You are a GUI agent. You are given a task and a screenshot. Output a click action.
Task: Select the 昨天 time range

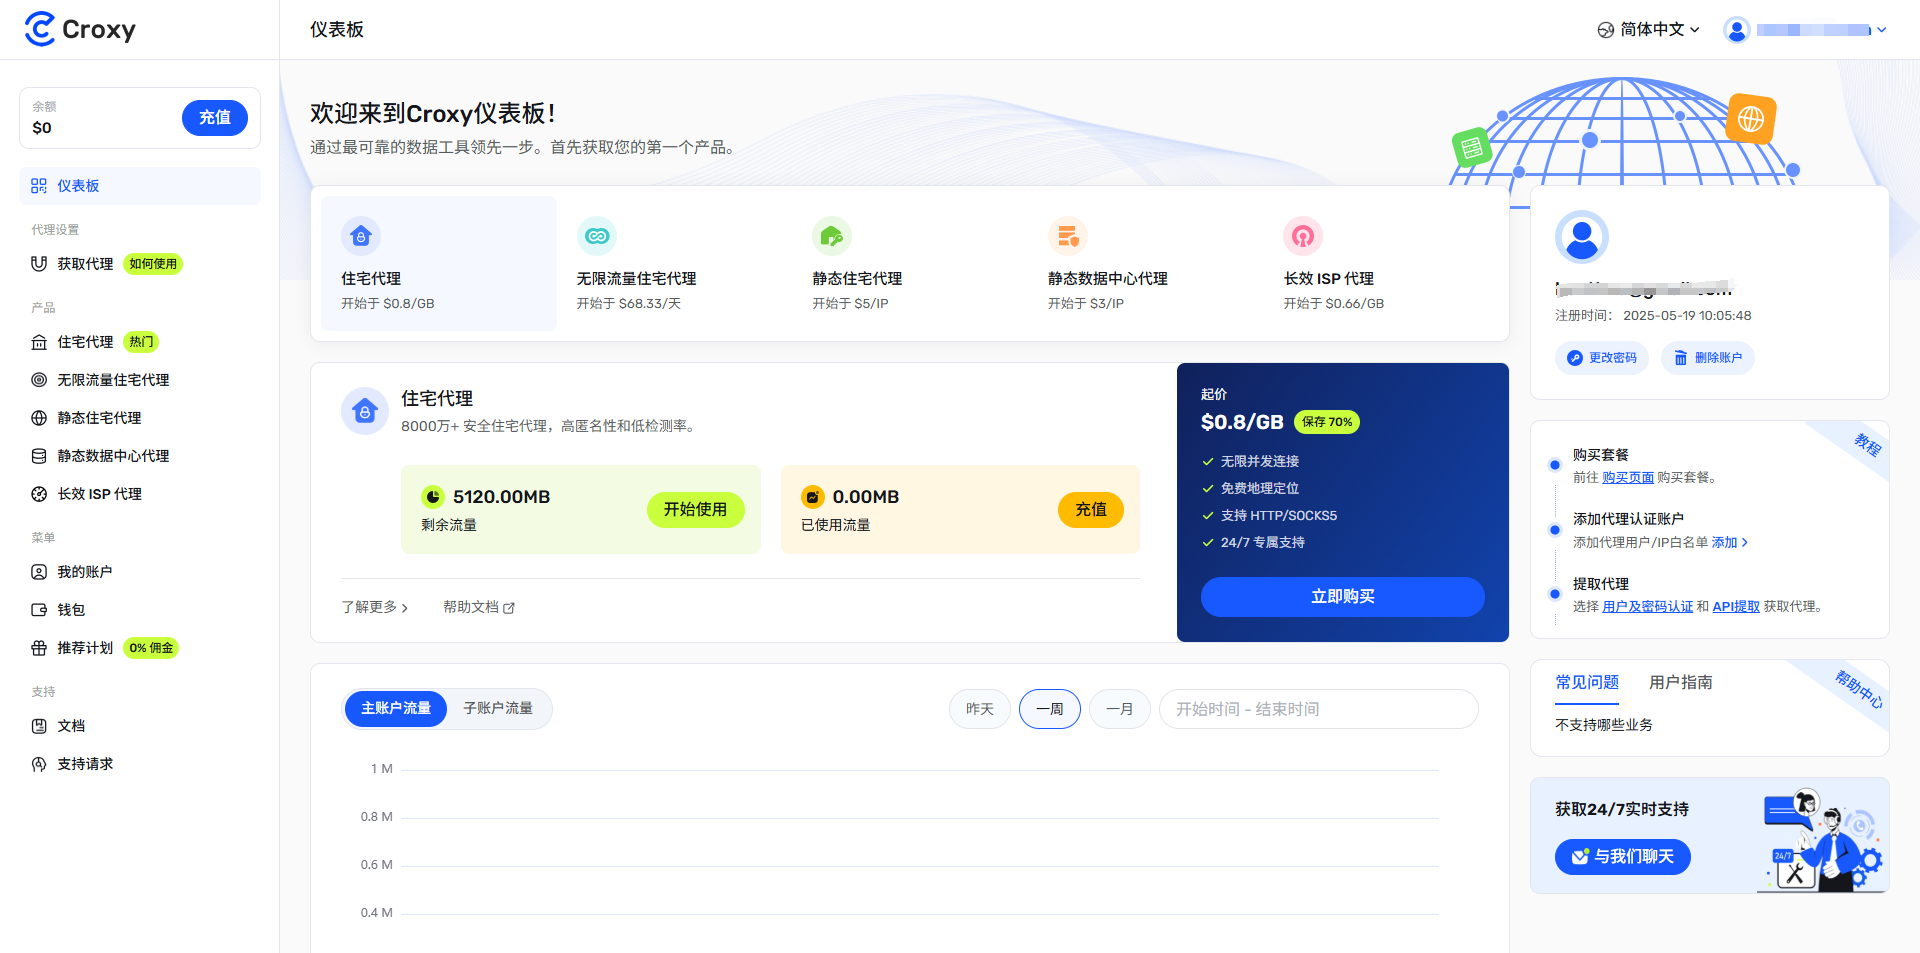[x=980, y=709]
